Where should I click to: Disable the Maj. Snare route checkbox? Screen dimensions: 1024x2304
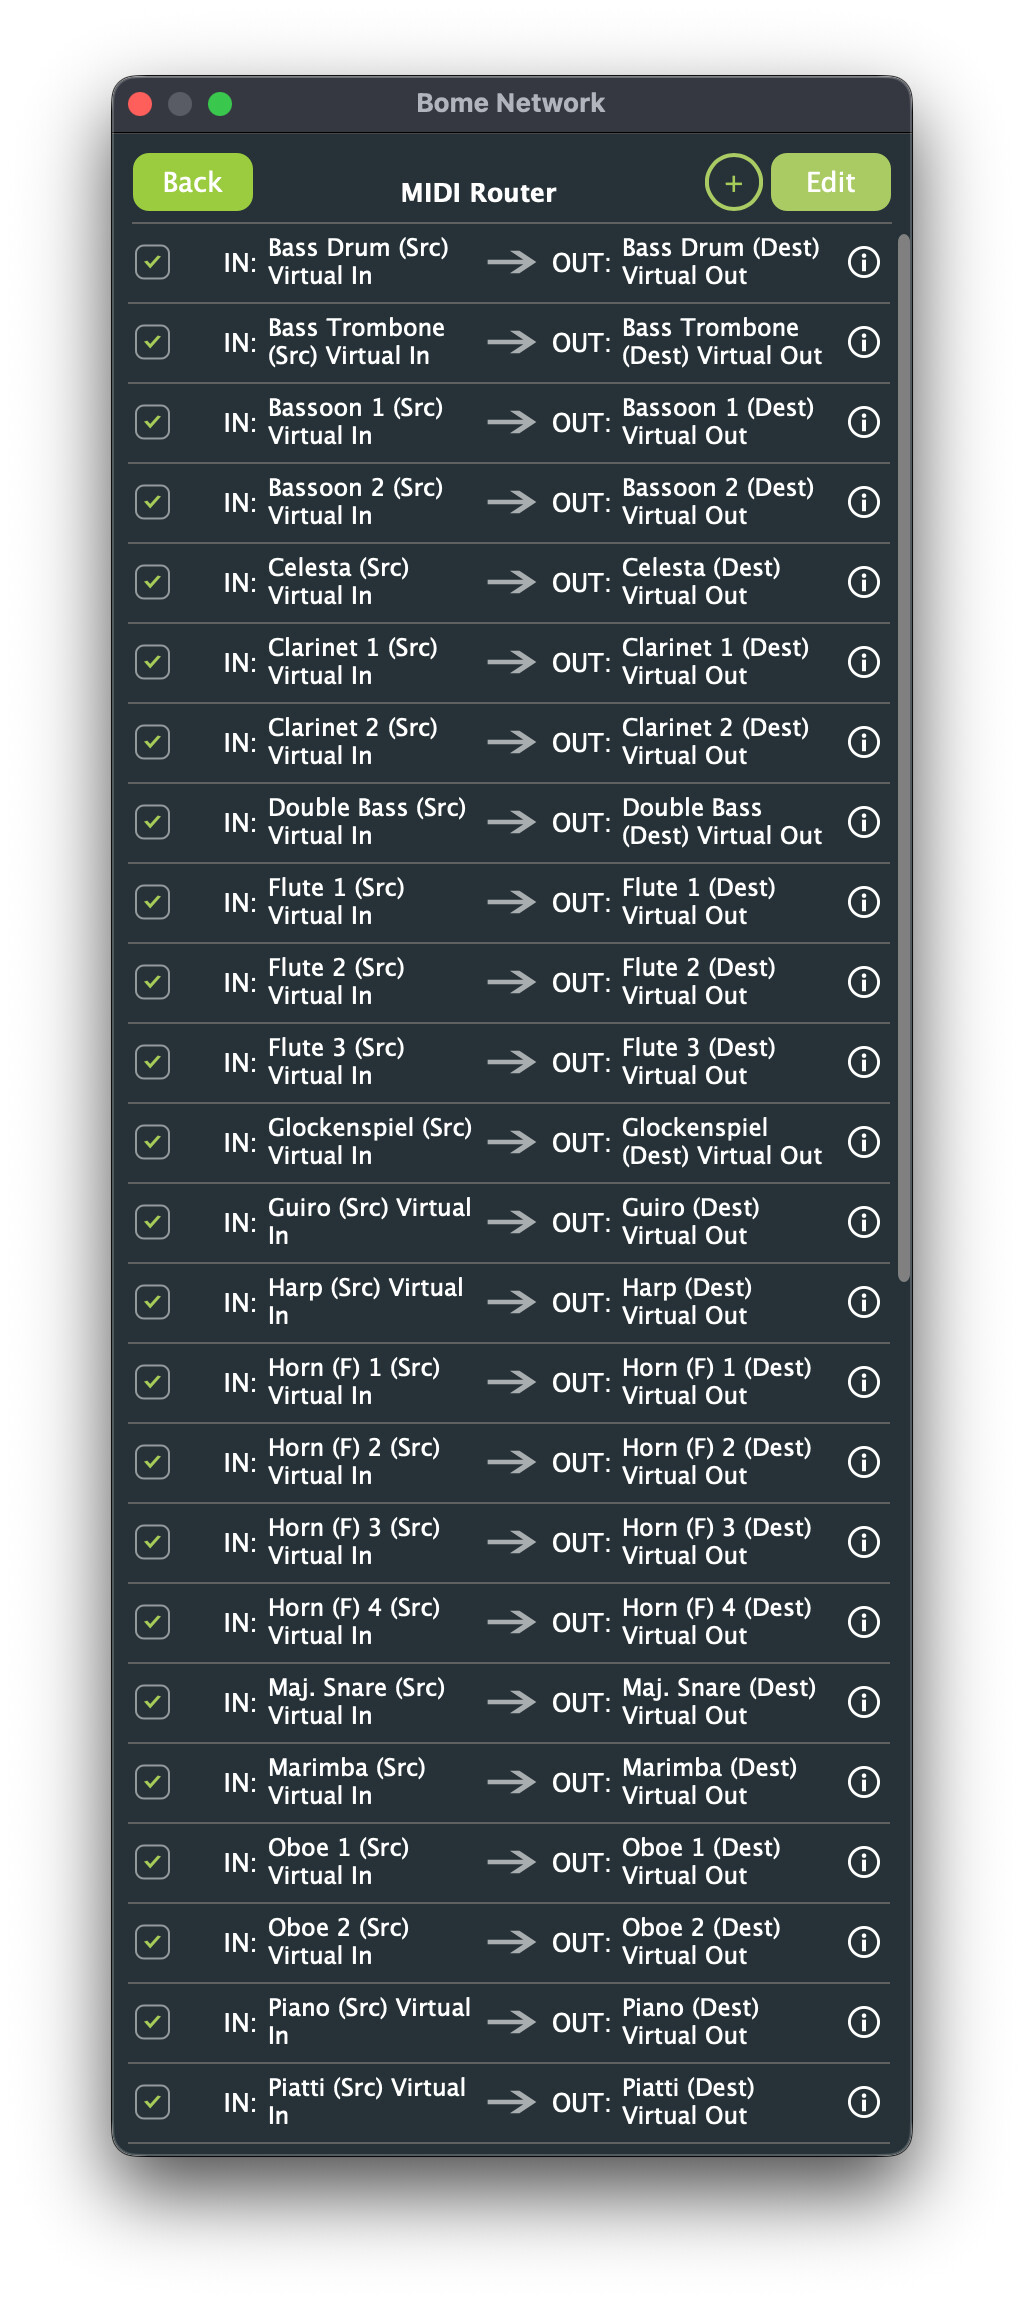[152, 1702]
